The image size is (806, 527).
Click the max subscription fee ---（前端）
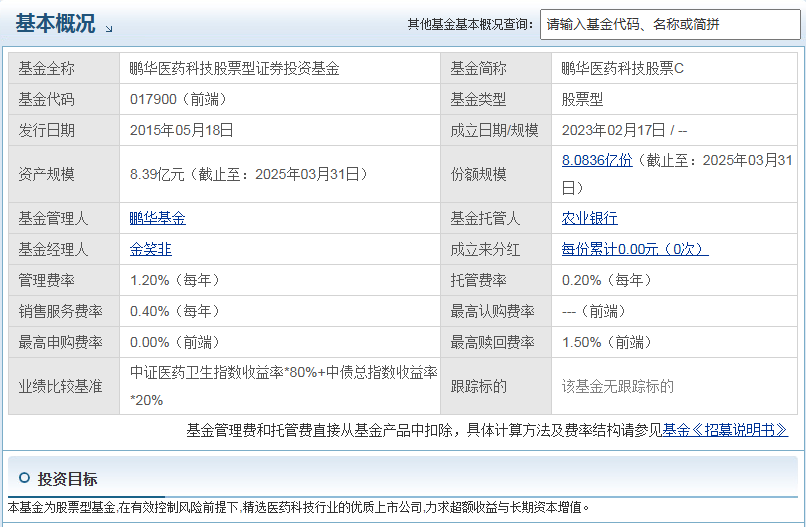click(x=594, y=311)
